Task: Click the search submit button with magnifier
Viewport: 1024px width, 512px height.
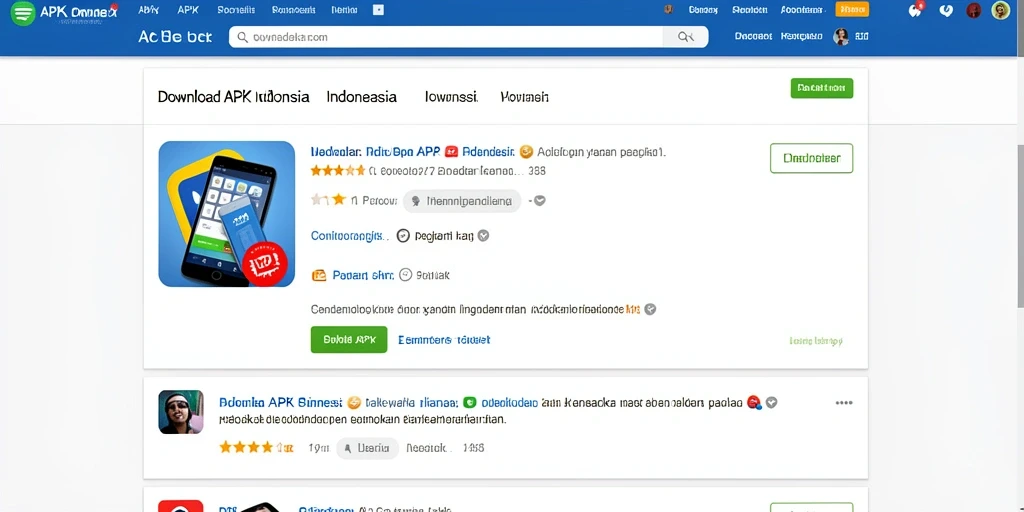Action: tap(685, 37)
